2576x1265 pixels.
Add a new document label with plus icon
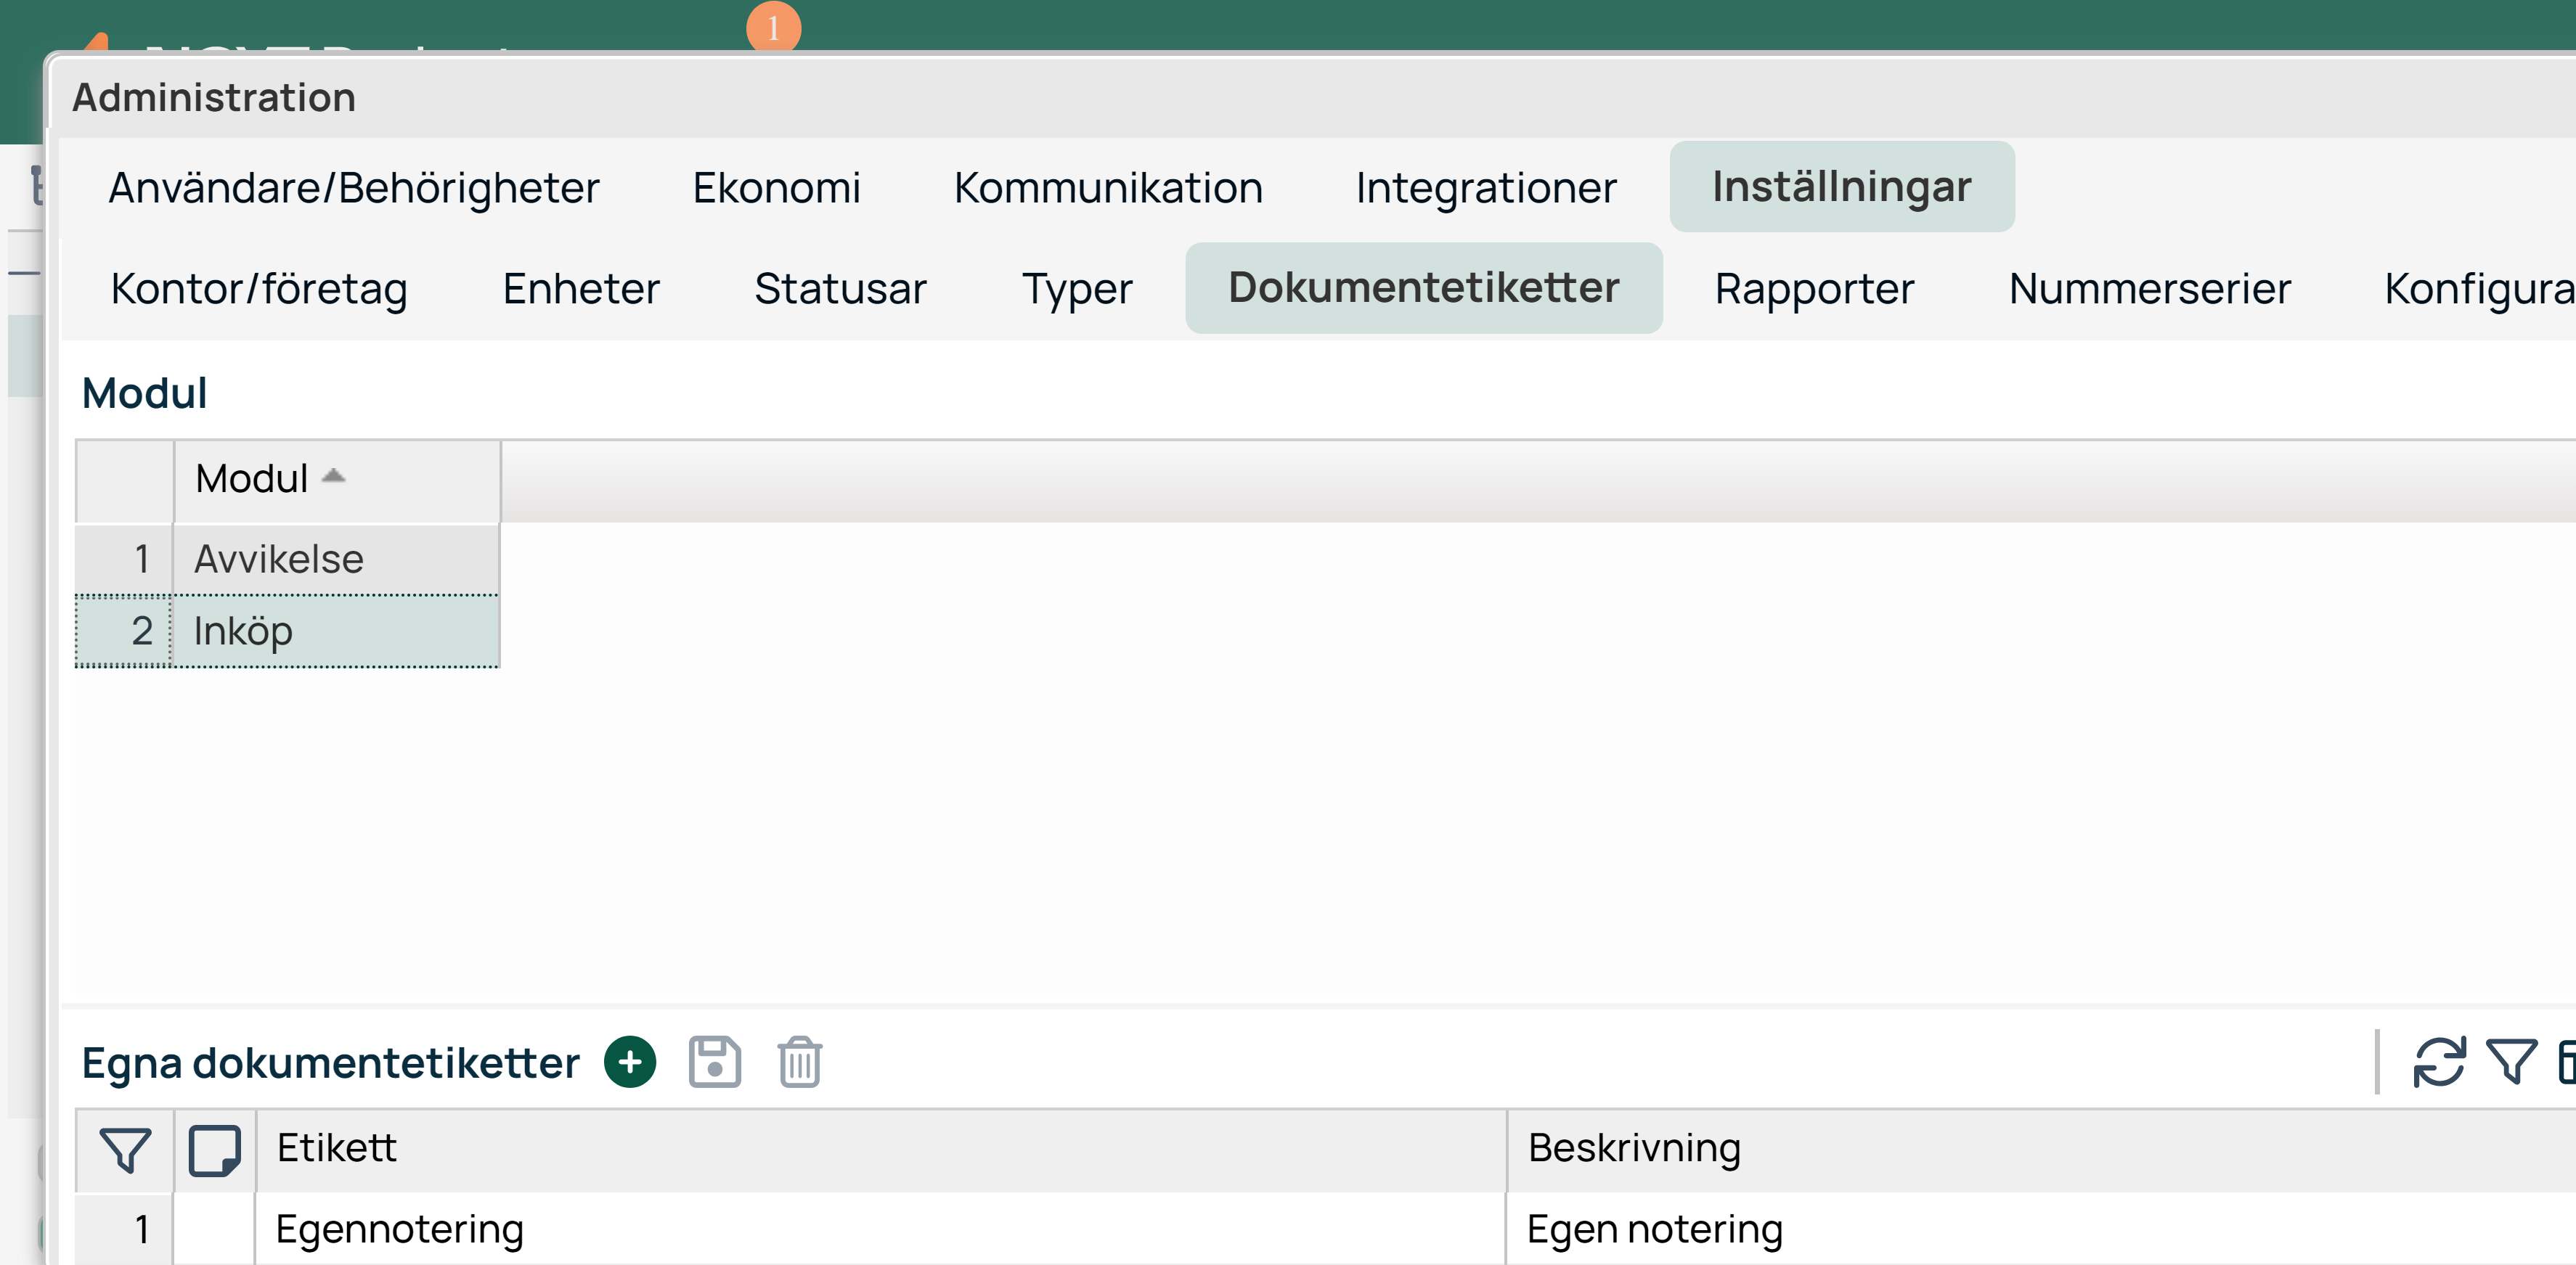630,1062
